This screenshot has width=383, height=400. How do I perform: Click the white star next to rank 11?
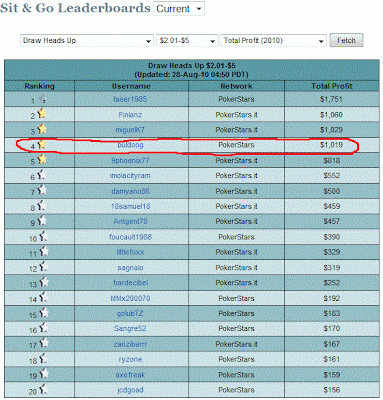[x=44, y=251]
